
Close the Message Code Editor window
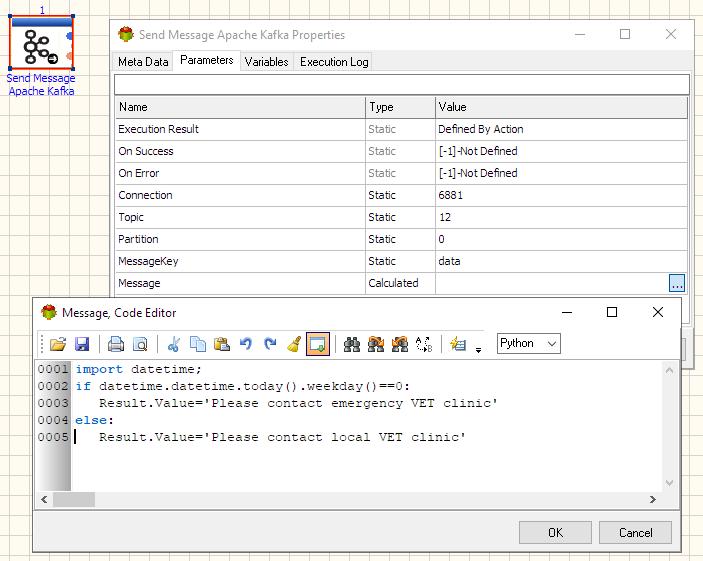[658, 312]
